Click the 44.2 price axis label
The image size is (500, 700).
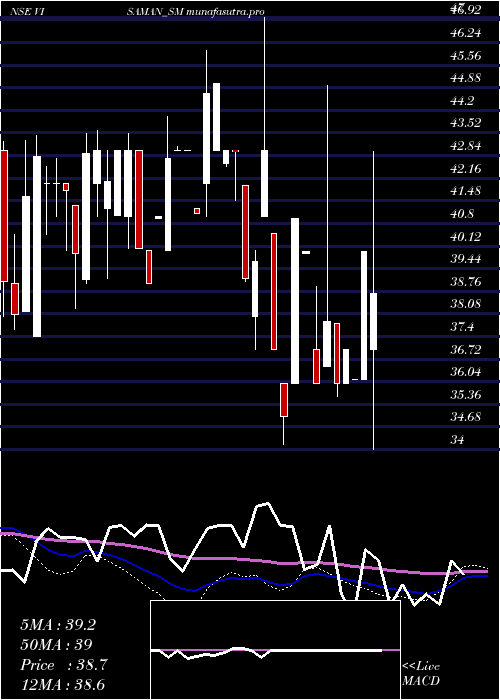[x=462, y=101]
